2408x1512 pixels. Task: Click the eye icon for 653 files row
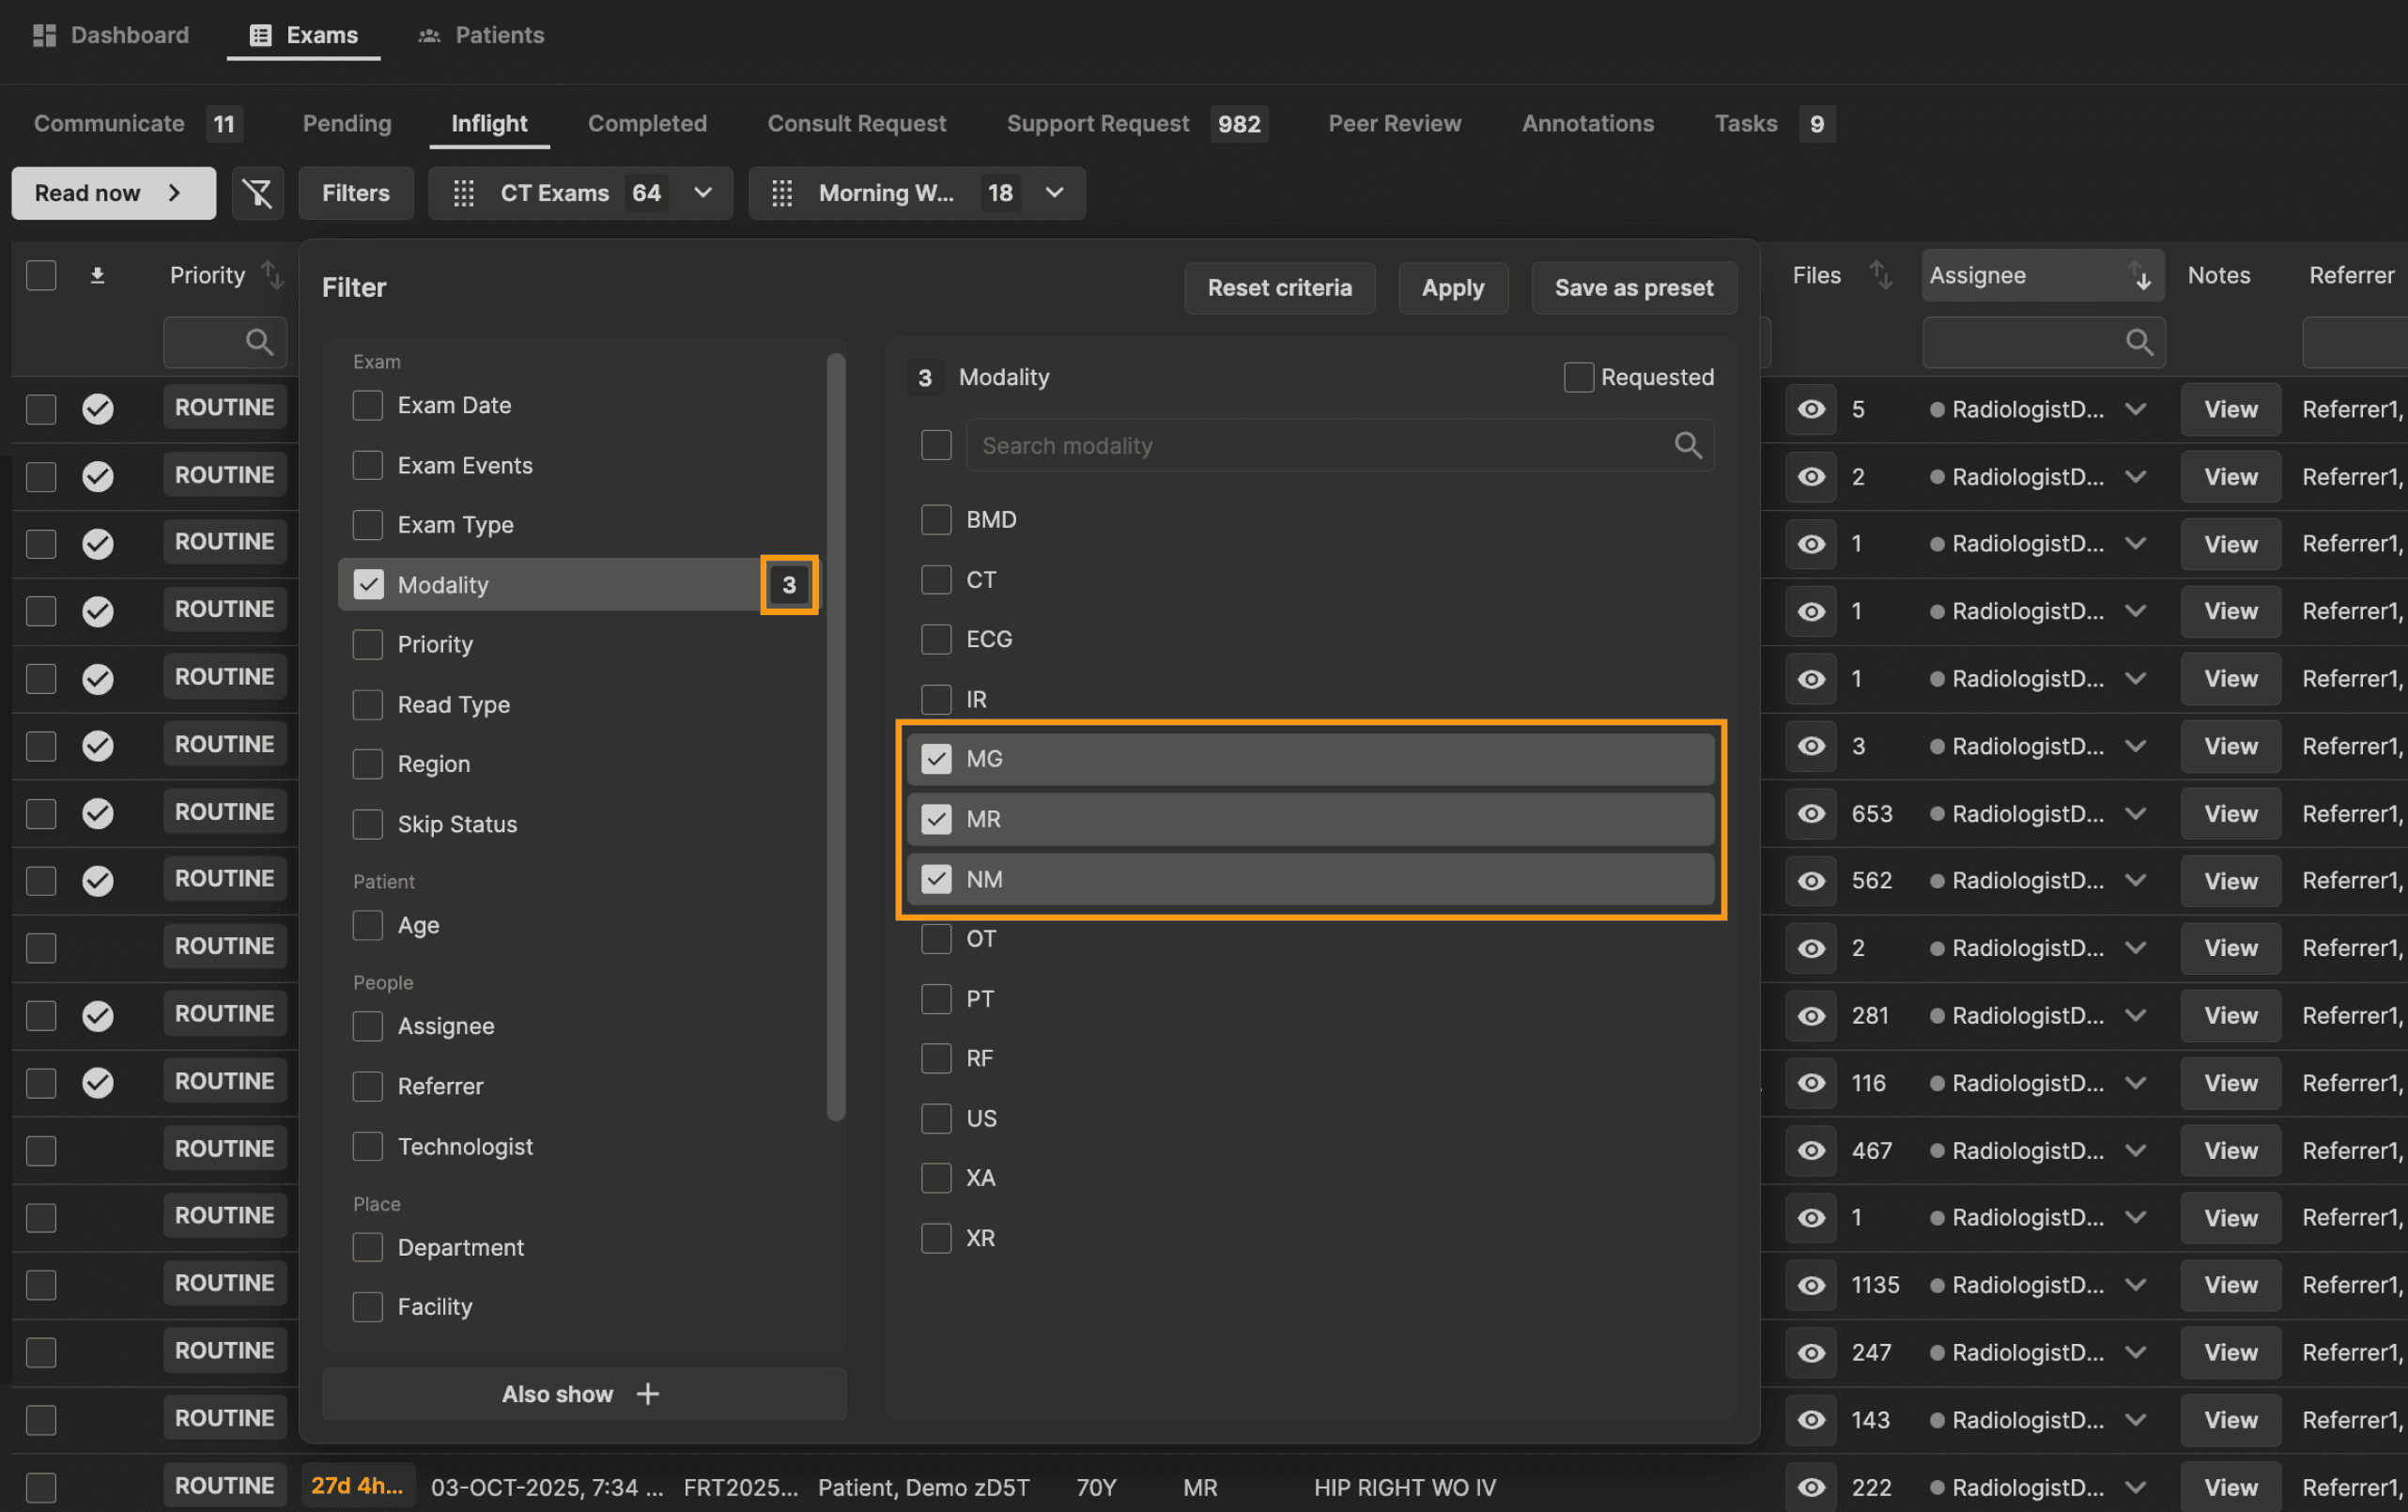pyautogui.click(x=1811, y=814)
